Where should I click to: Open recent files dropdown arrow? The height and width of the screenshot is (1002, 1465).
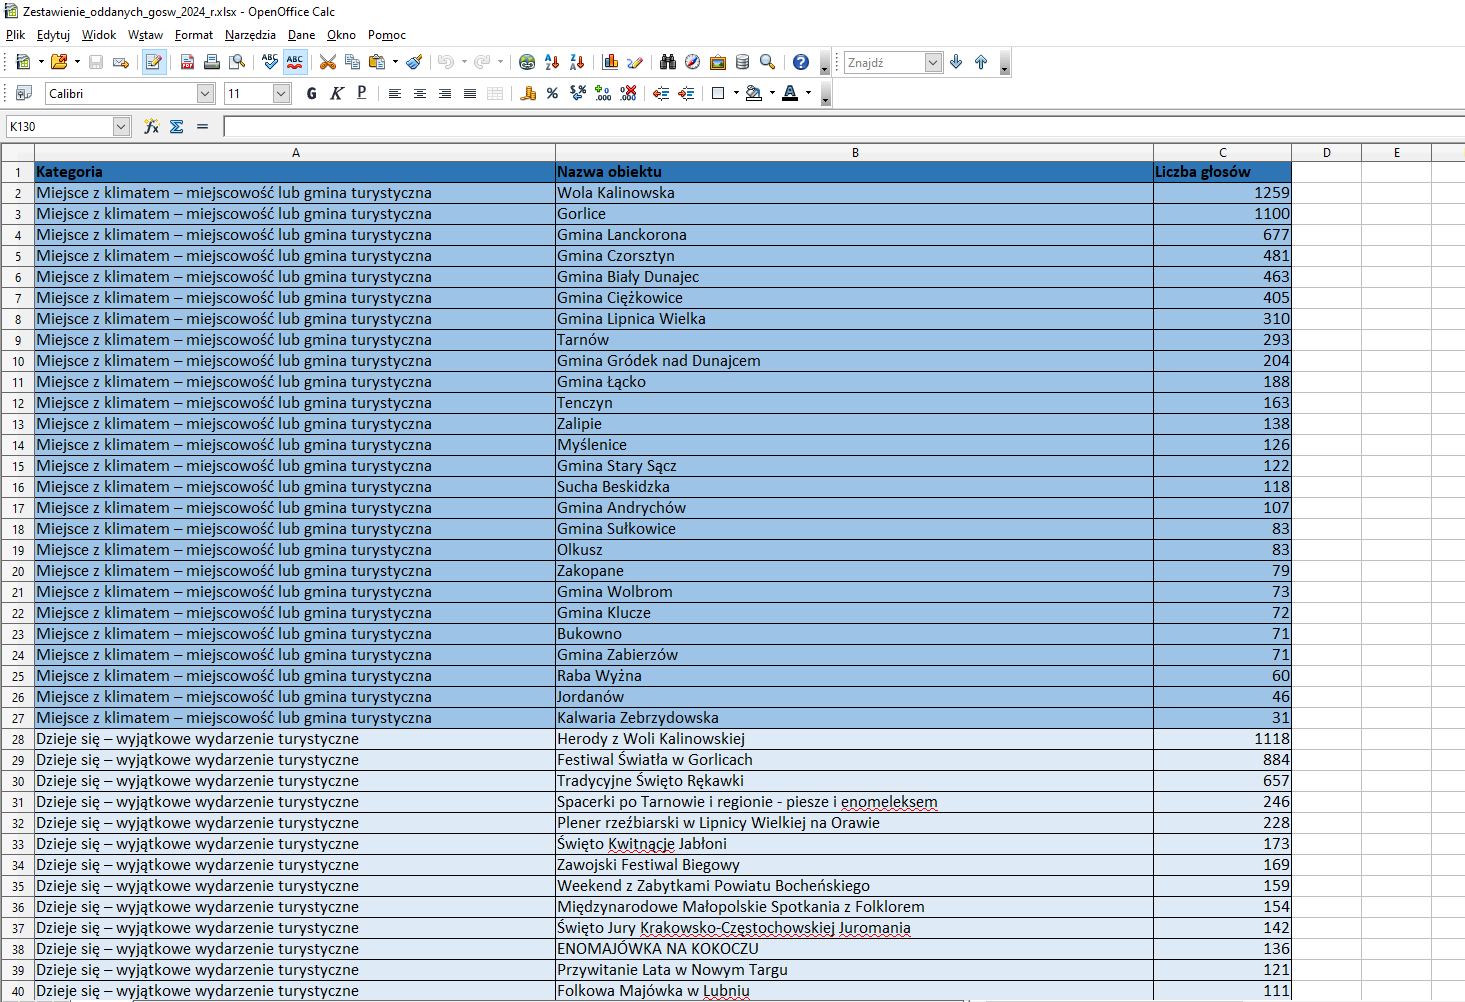click(x=77, y=62)
